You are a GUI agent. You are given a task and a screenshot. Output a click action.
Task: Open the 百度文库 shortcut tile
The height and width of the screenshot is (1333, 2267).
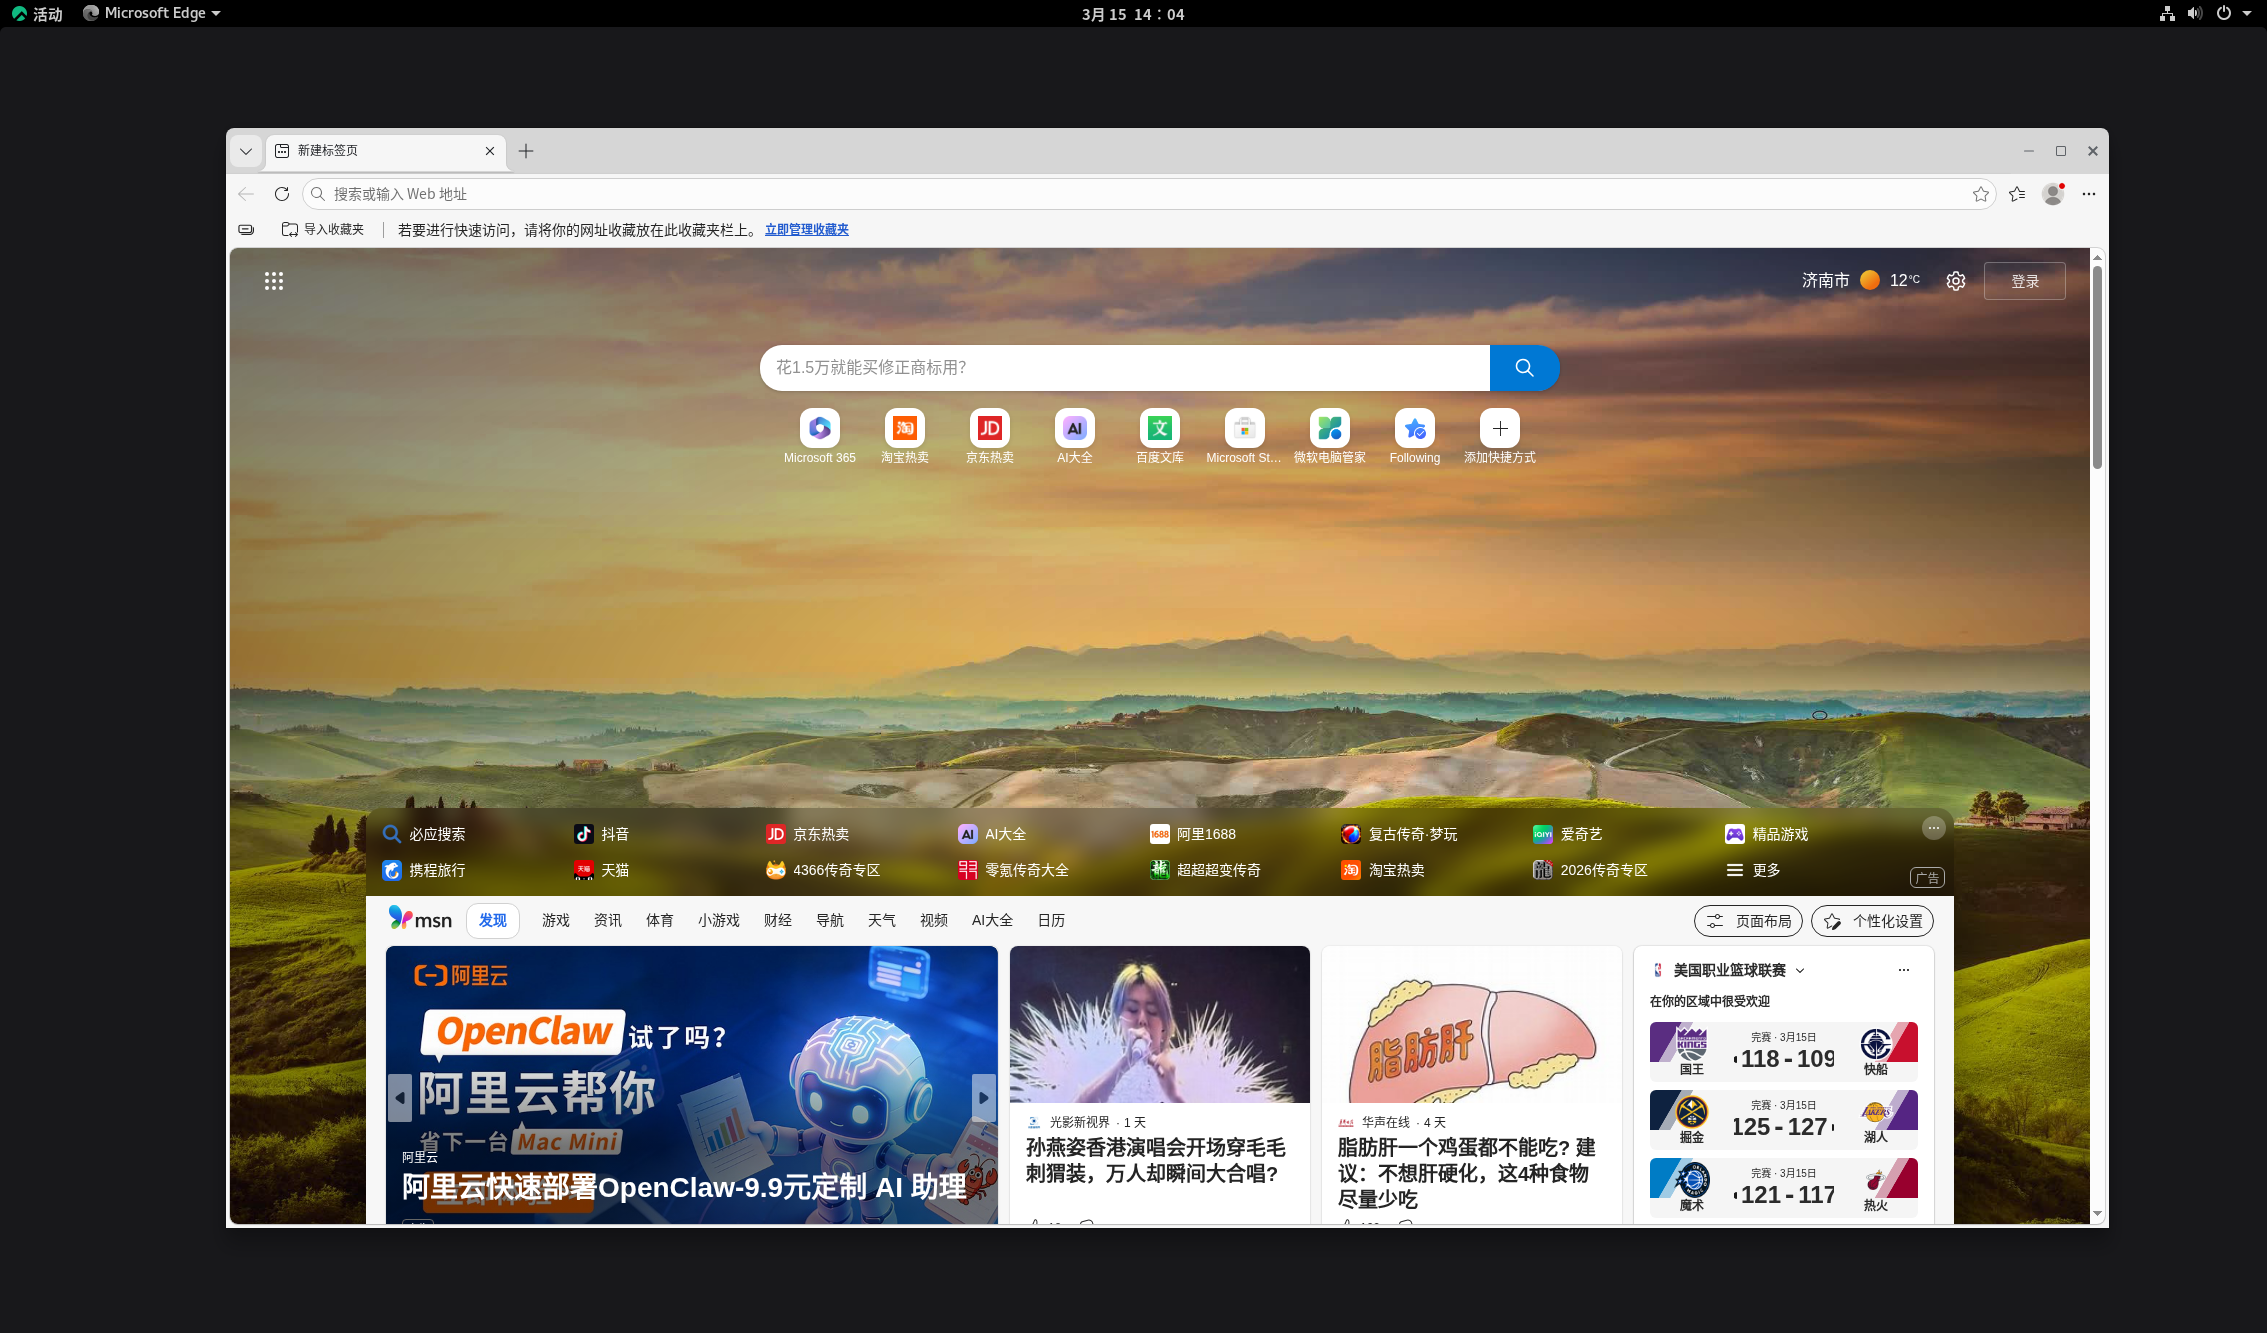tap(1159, 429)
